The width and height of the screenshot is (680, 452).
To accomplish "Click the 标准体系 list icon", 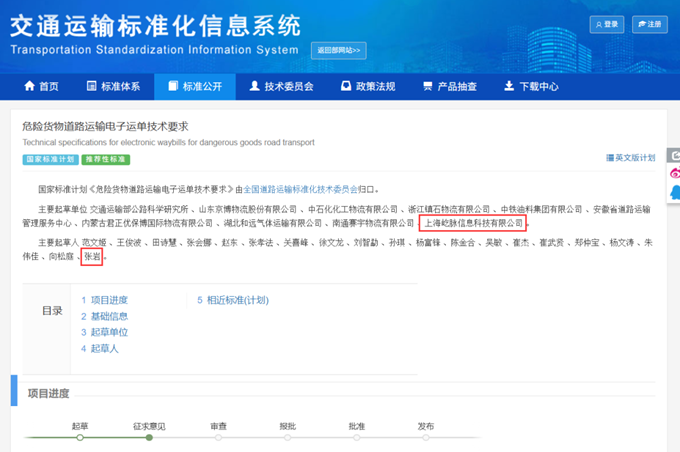I will click(x=92, y=86).
